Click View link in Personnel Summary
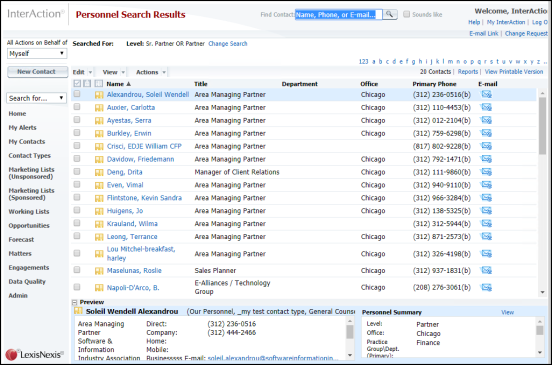552x365 pixels. pyautogui.click(x=507, y=312)
